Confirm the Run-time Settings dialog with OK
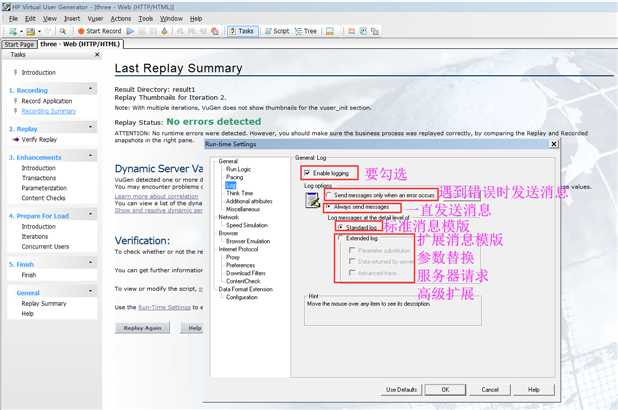 (x=445, y=390)
